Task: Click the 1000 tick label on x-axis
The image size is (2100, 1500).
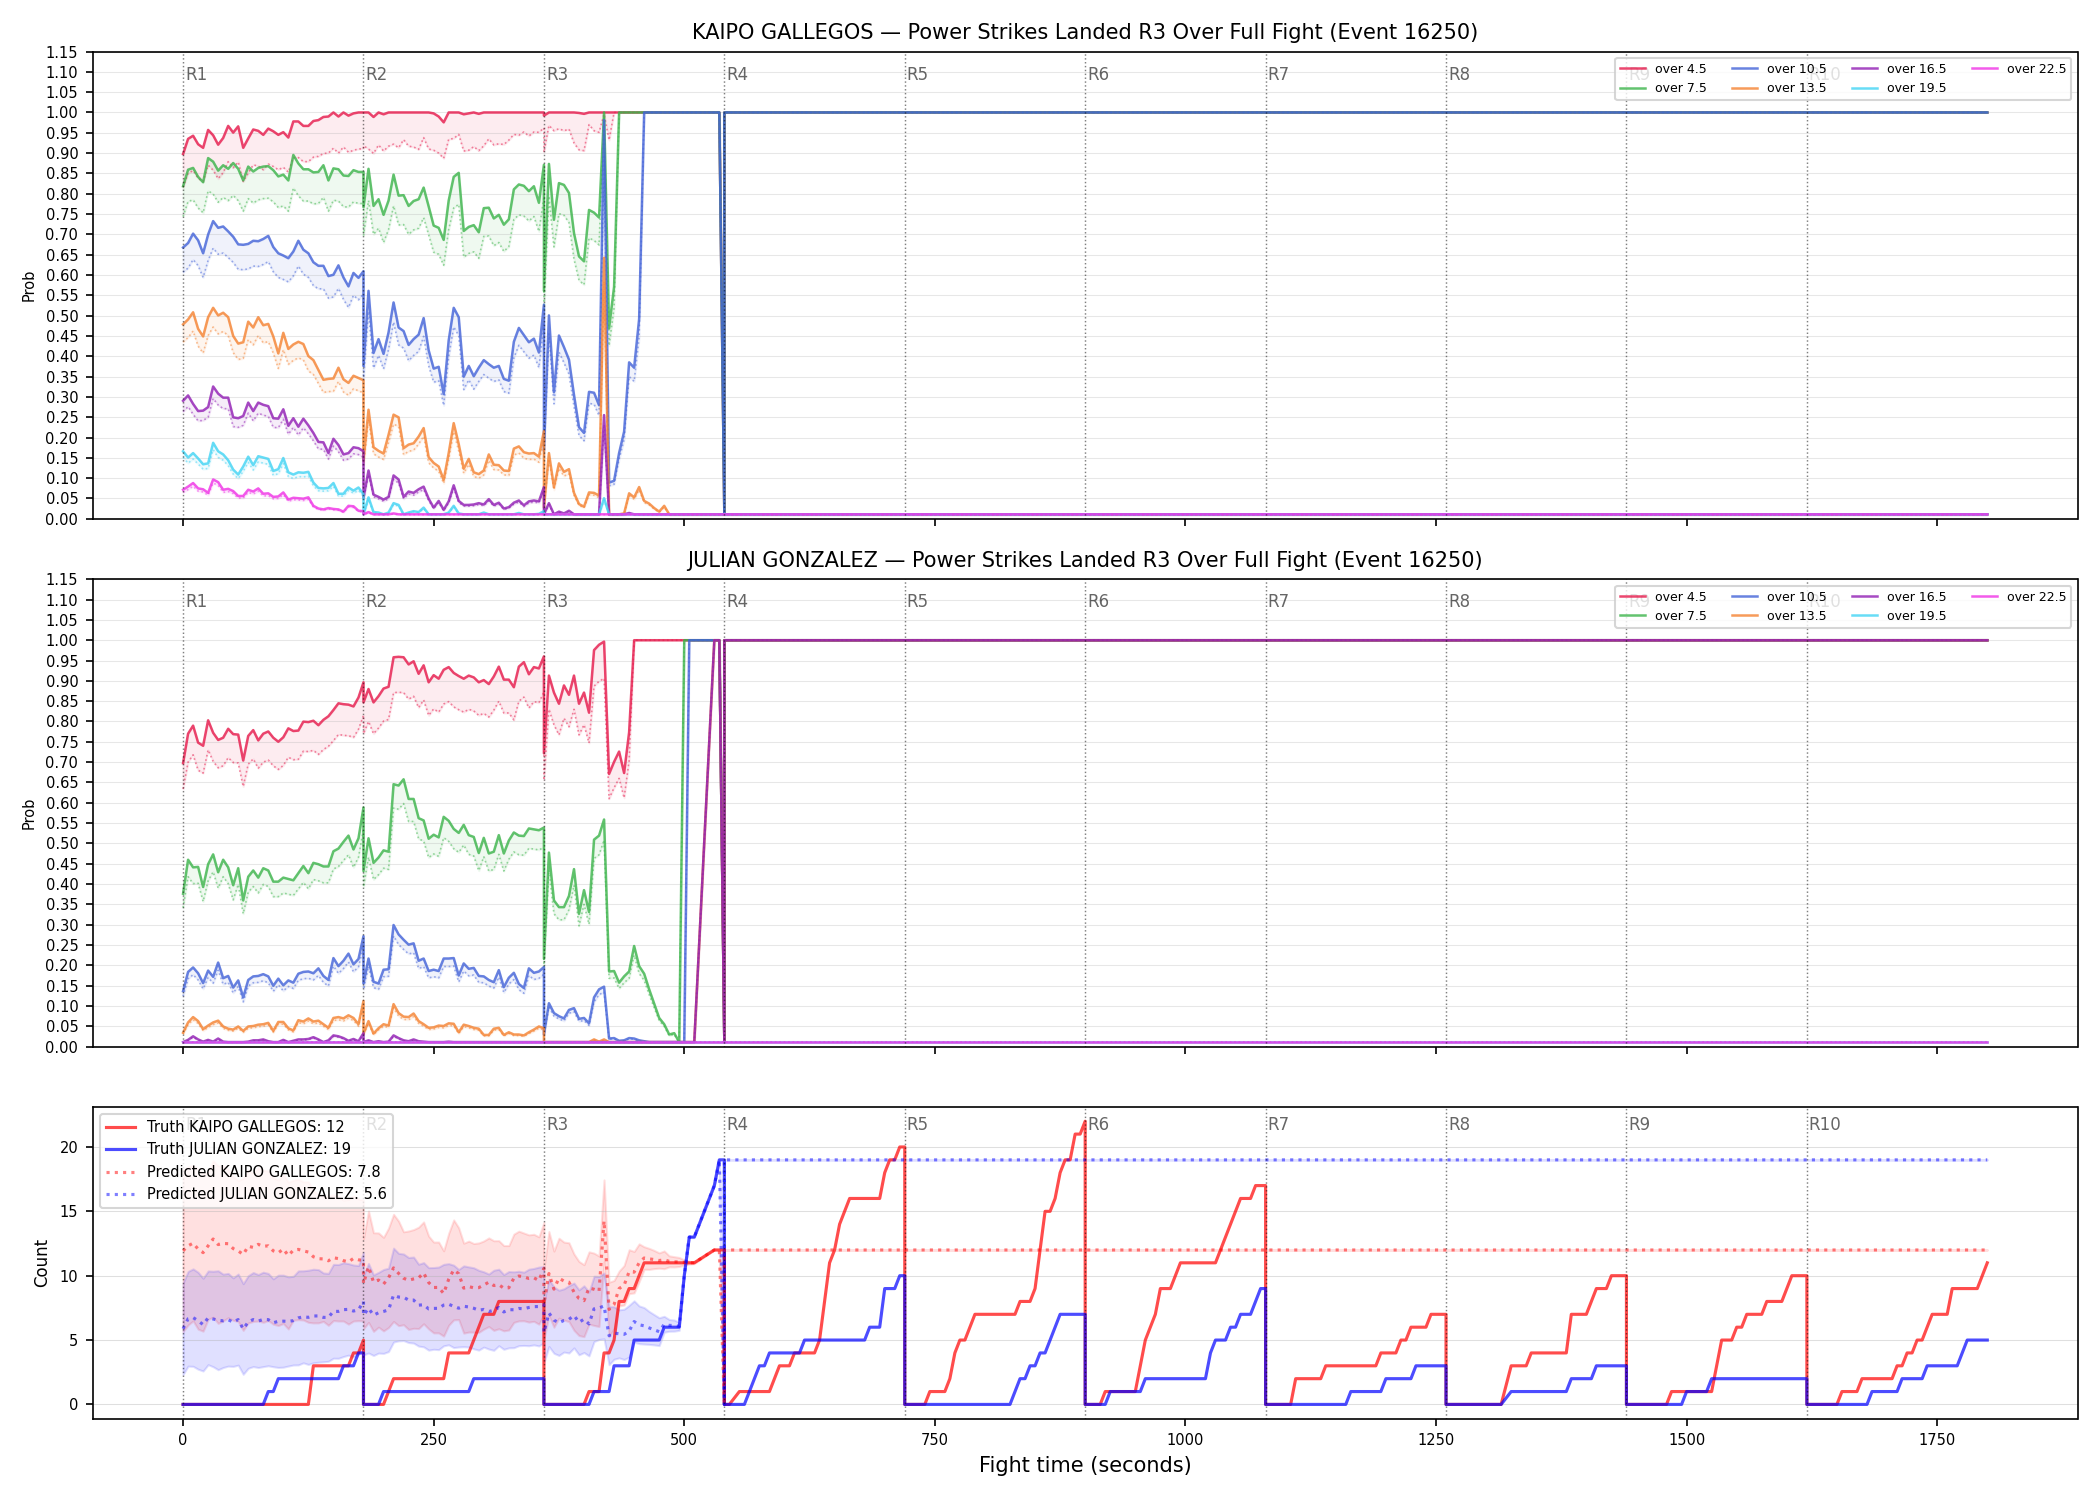Action: 1185,1439
